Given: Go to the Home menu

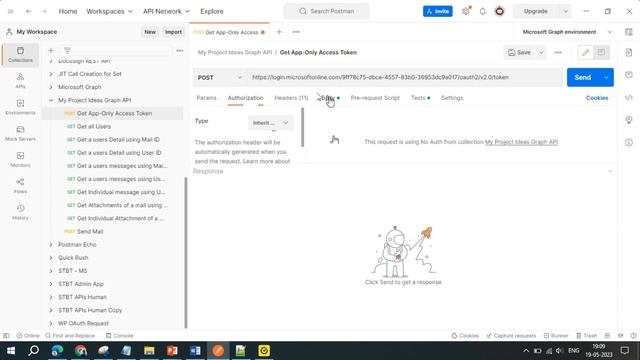Looking at the screenshot, I should tap(68, 11).
